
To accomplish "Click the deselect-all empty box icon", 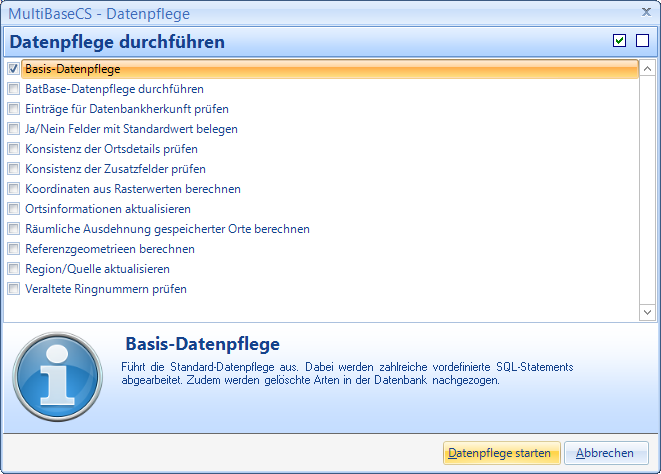I will tap(642, 41).
